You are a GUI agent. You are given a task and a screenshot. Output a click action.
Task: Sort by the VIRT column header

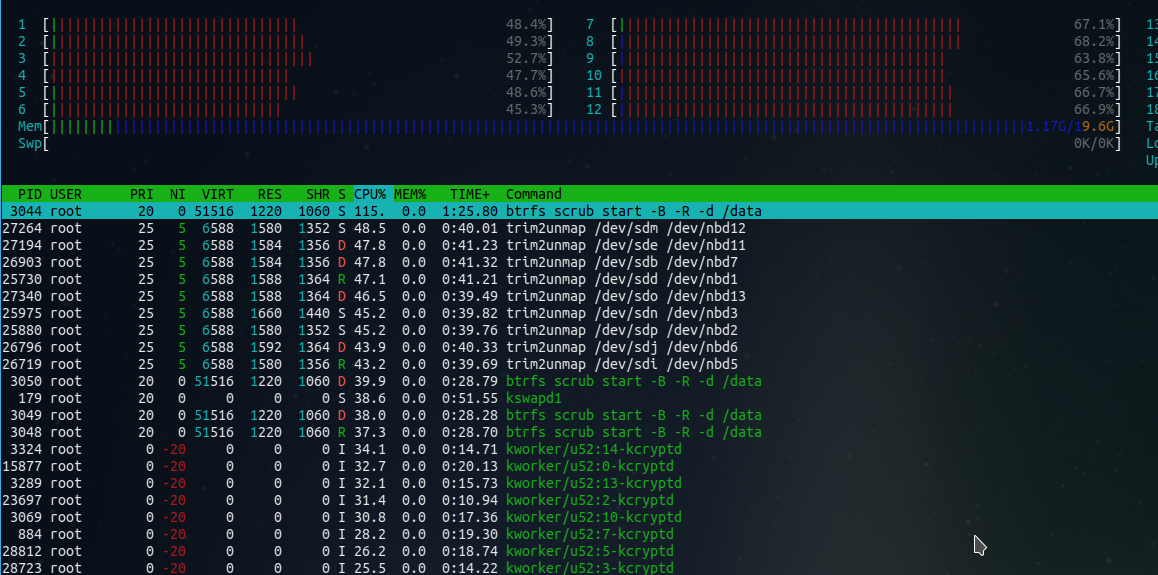218,194
